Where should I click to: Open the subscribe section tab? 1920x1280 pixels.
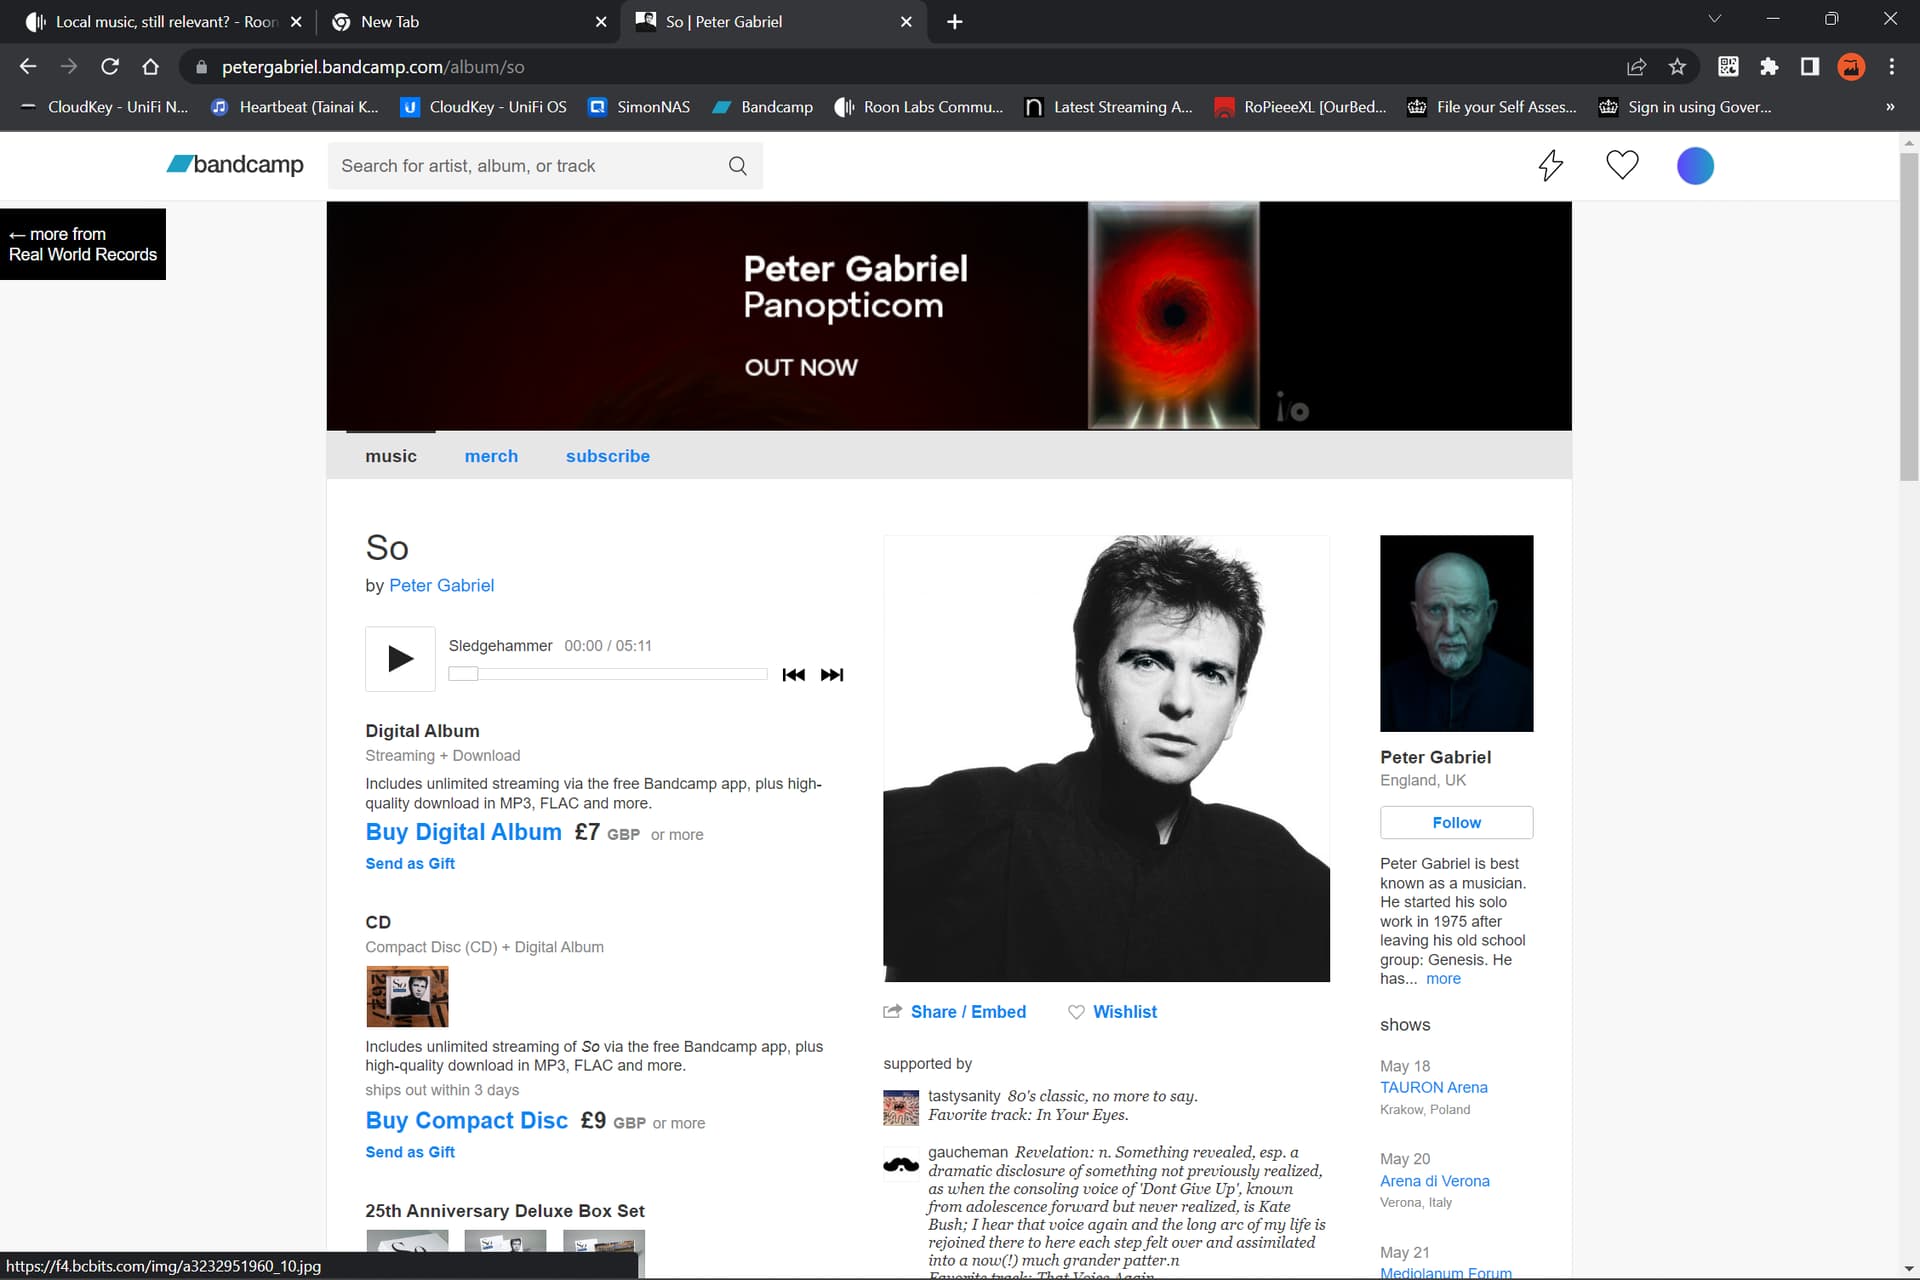tap(608, 456)
